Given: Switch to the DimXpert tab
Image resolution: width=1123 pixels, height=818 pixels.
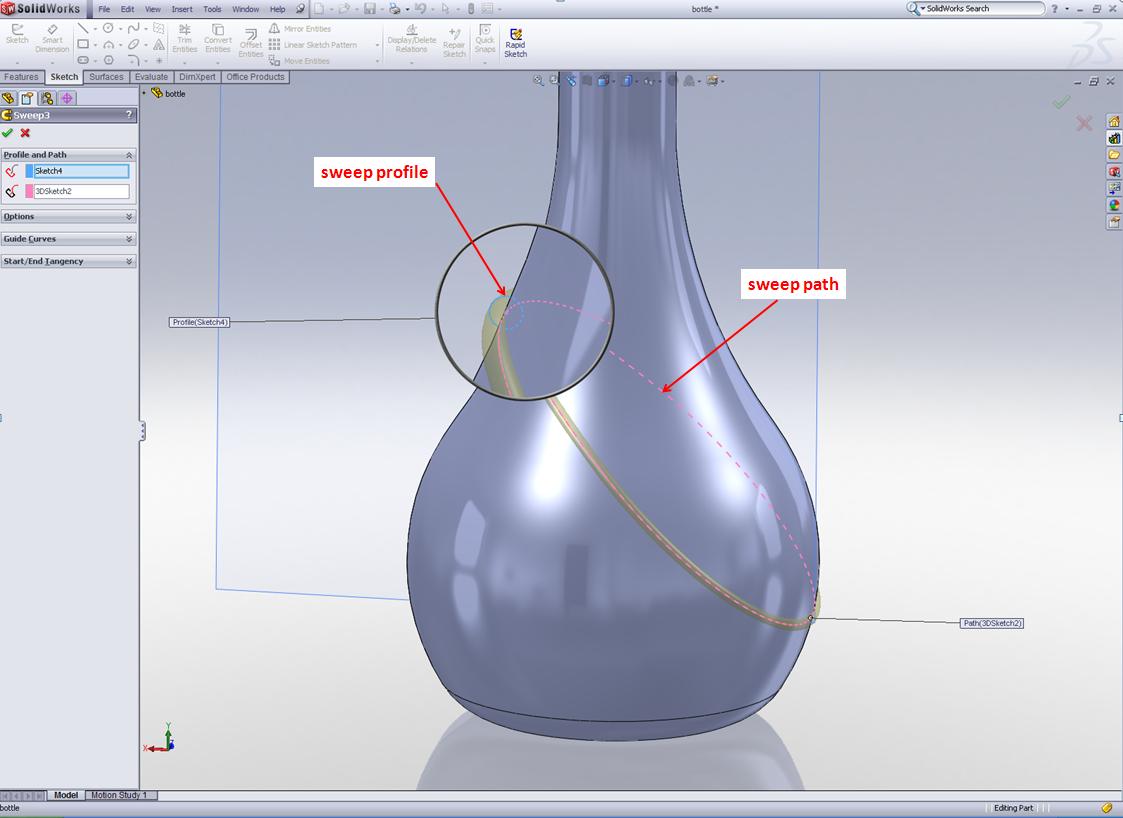Looking at the screenshot, I should (x=197, y=77).
